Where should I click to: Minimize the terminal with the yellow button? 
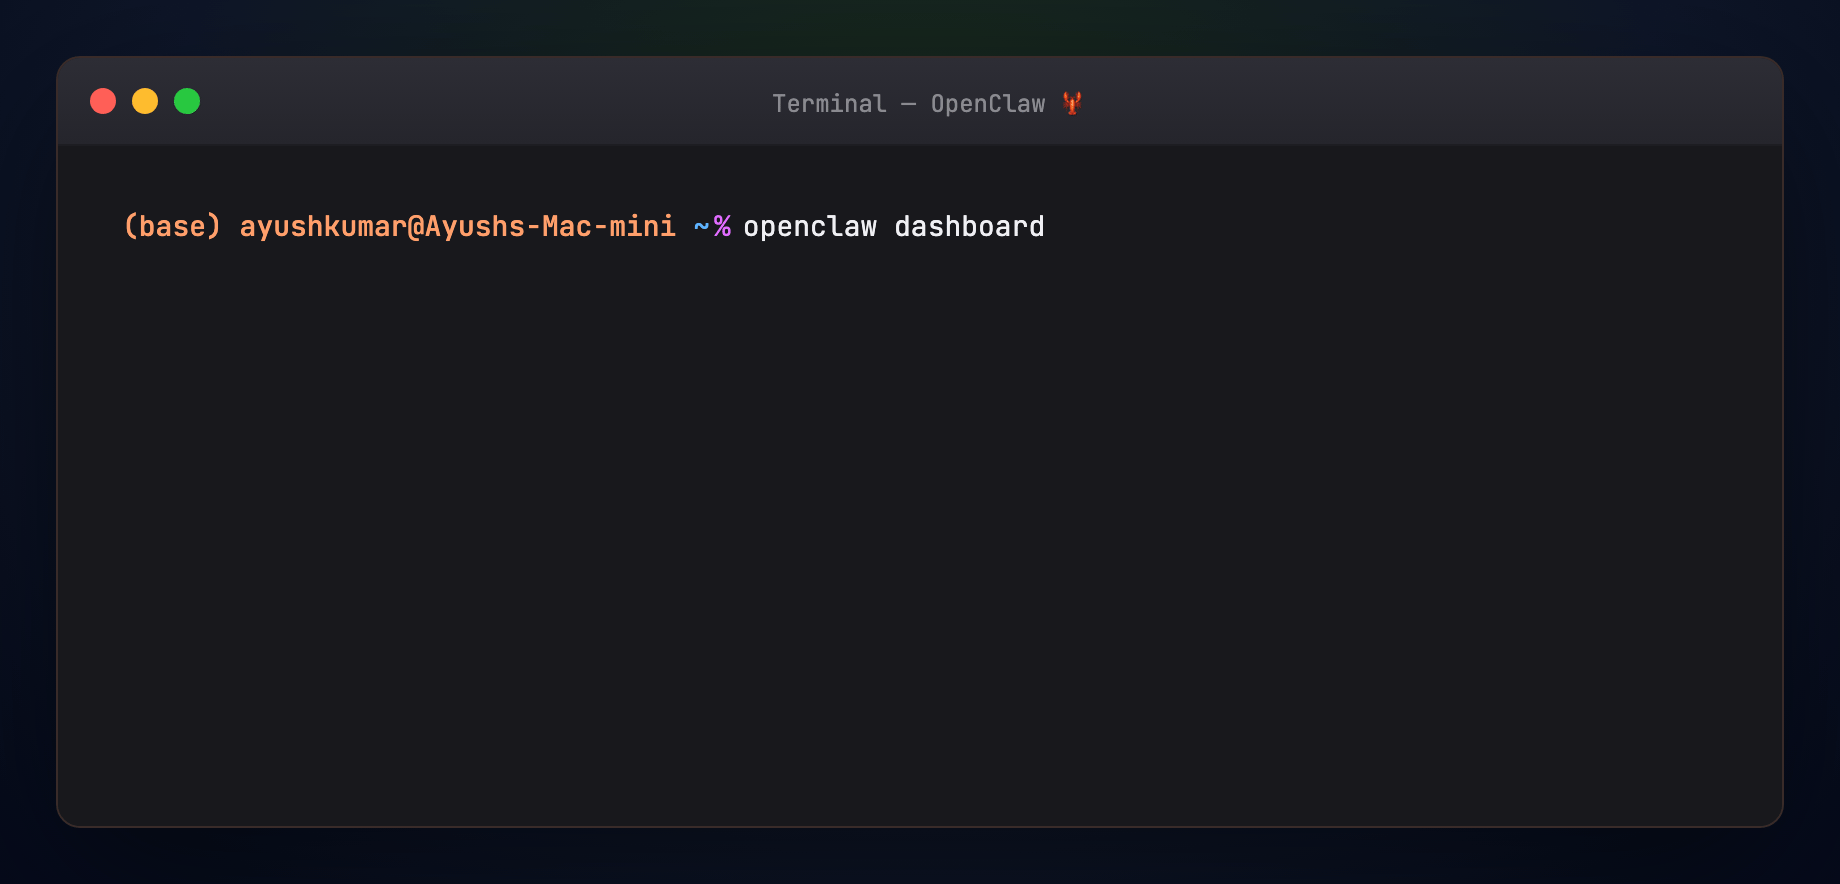click(x=145, y=101)
